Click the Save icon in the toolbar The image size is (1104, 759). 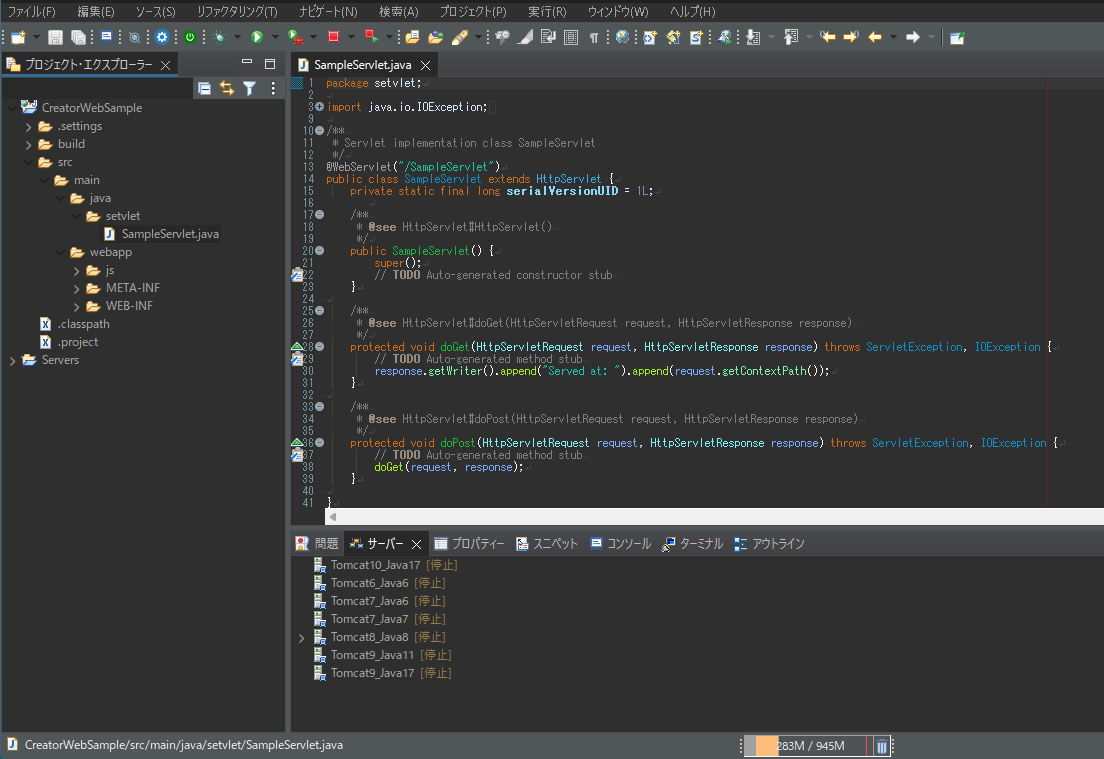53,37
